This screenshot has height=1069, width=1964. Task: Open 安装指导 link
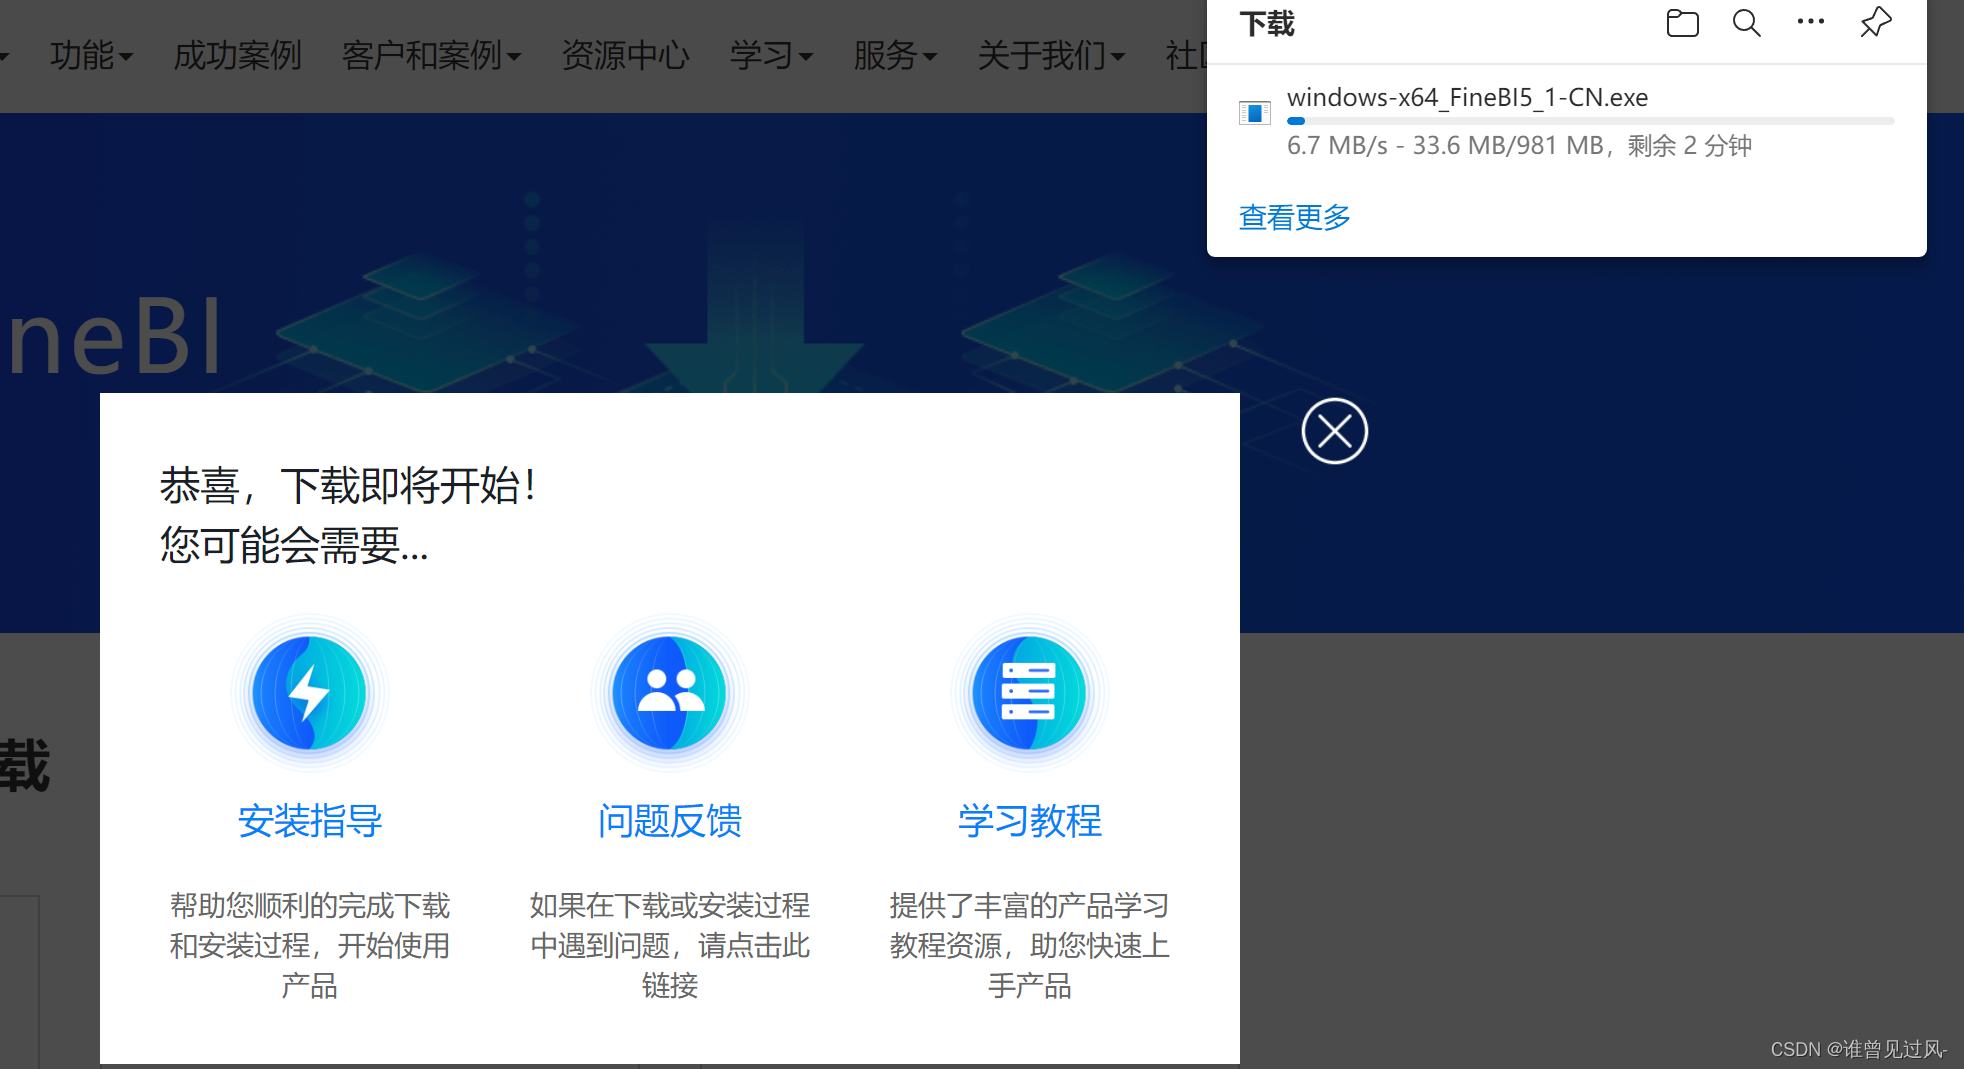pyautogui.click(x=310, y=821)
